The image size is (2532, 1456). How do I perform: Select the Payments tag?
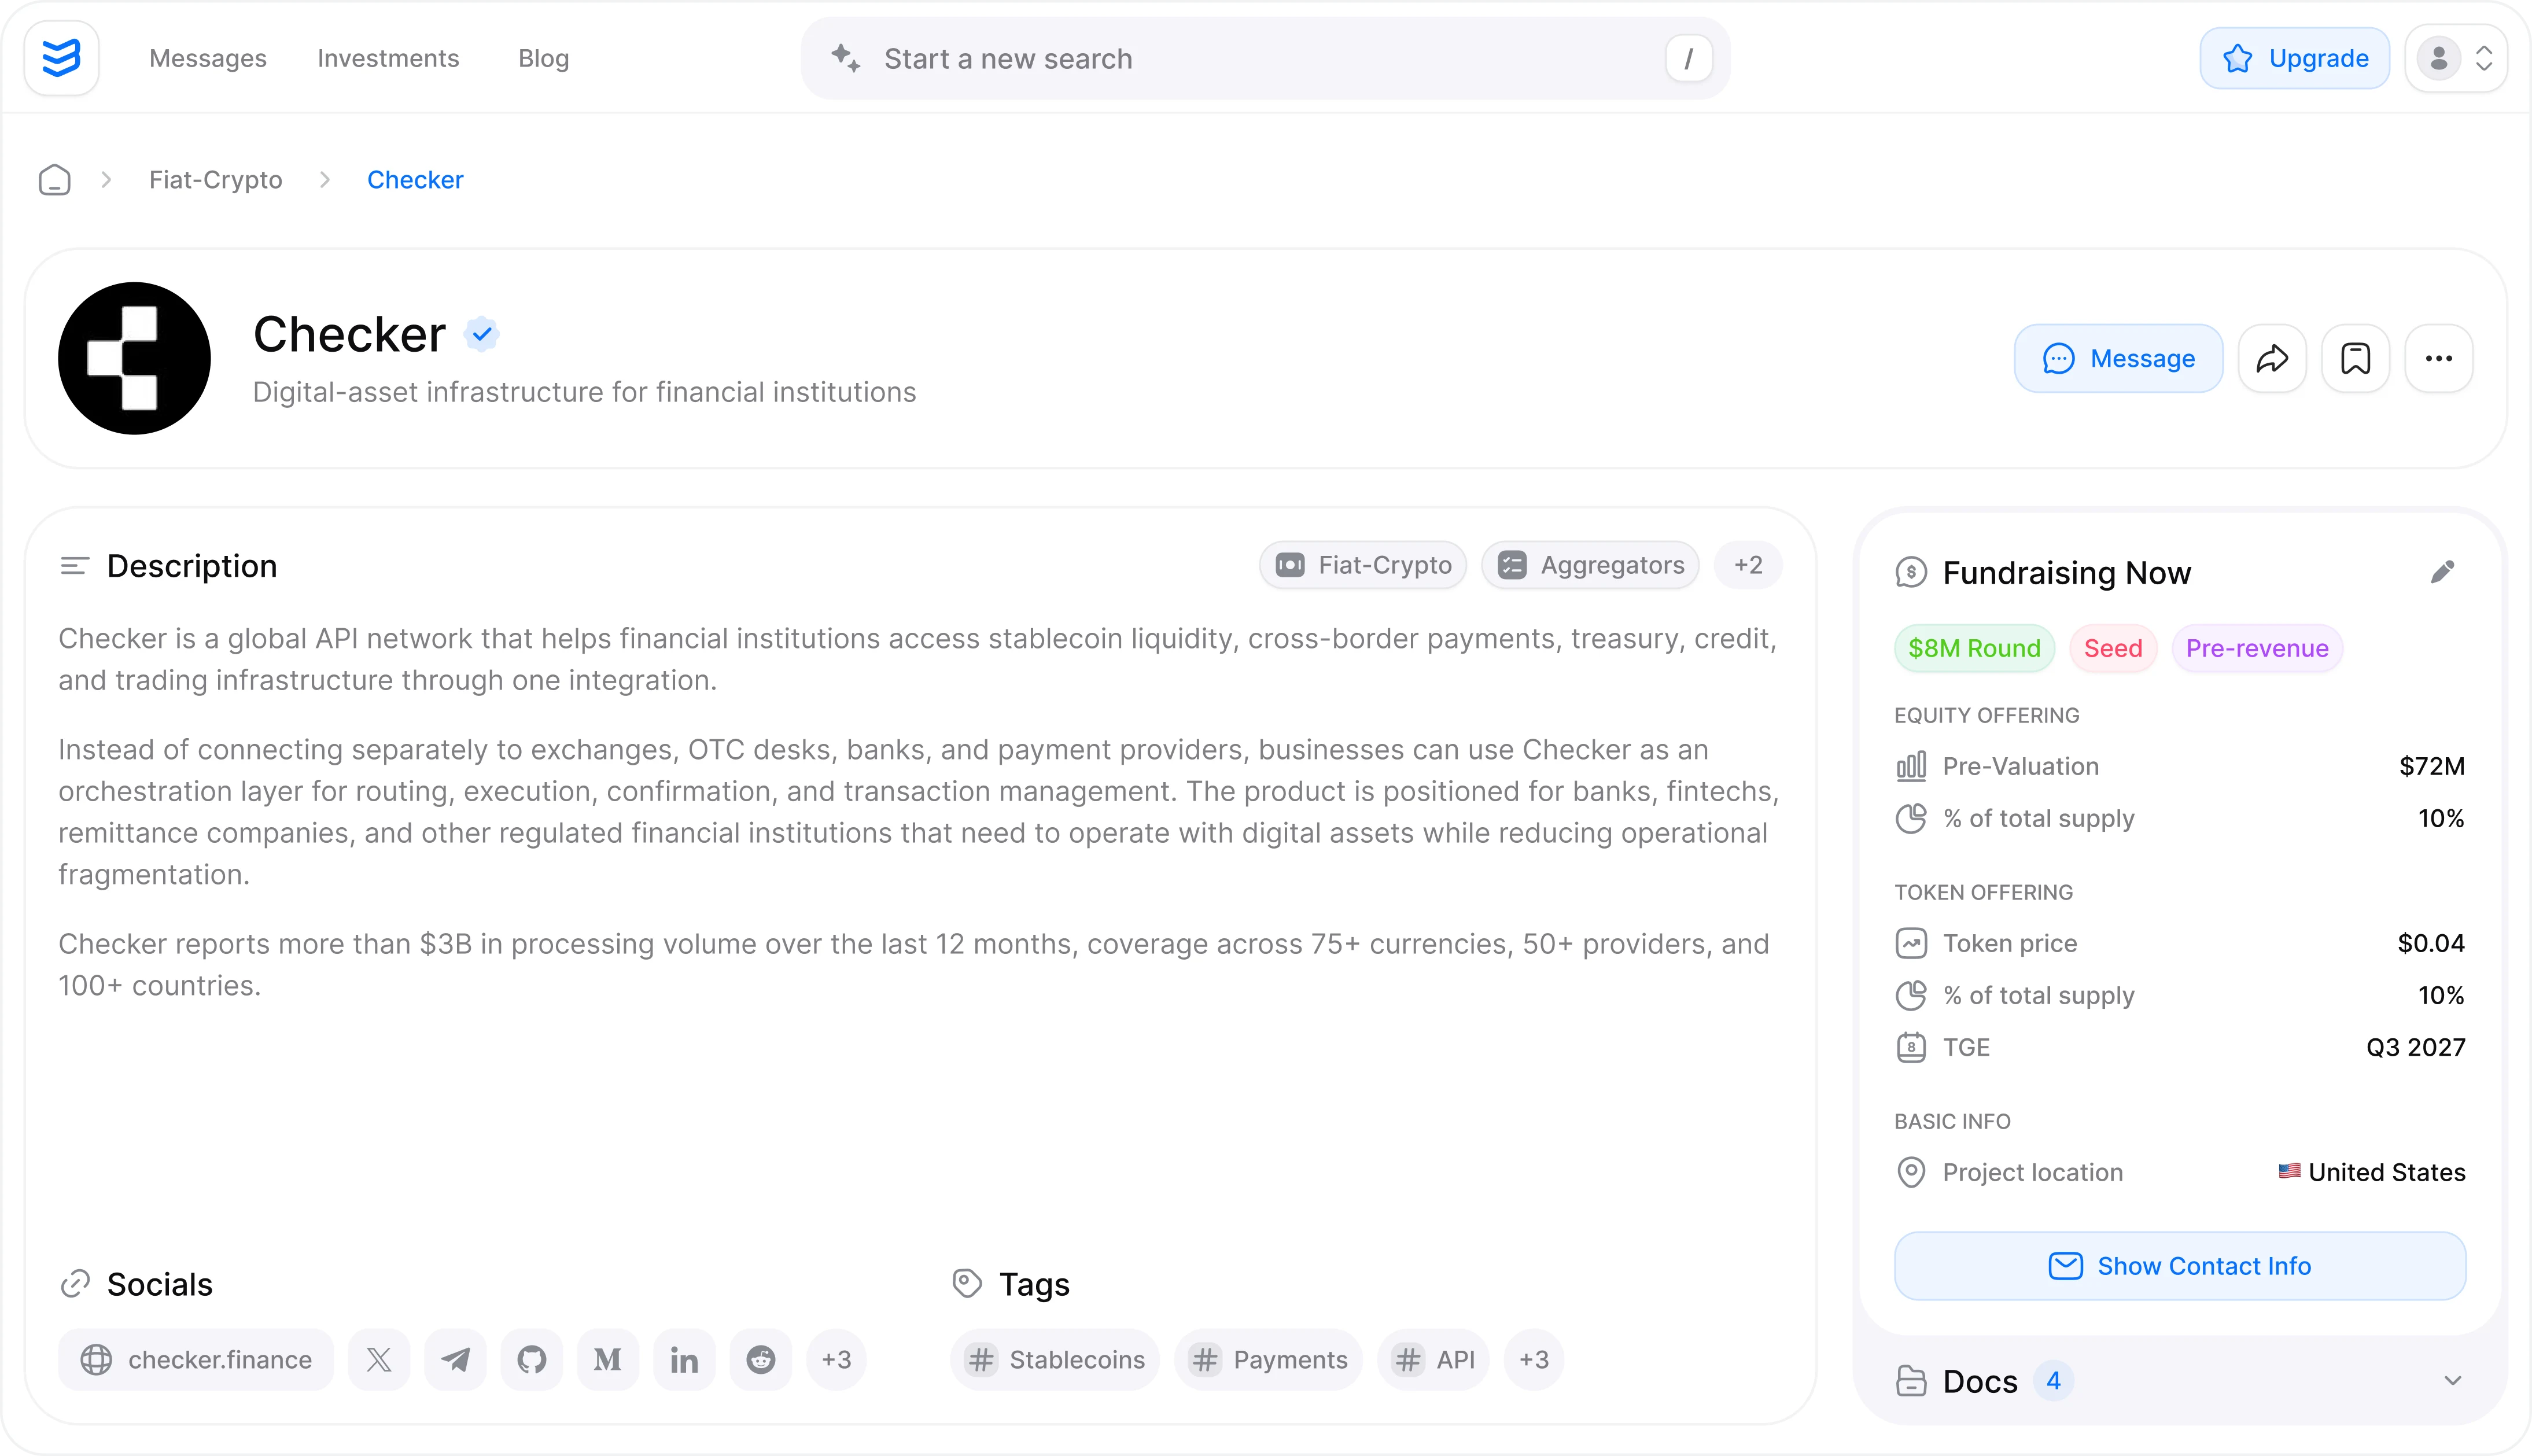(x=1268, y=1360)
